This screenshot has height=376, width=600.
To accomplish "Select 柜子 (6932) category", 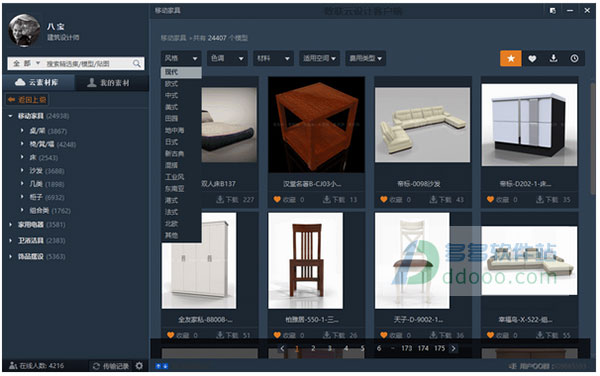I will 47,197.
